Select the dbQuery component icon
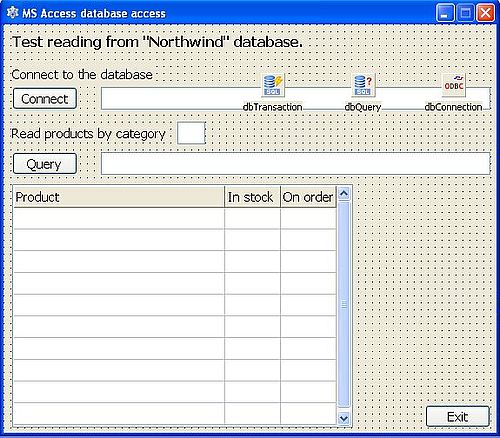The width and height of the screenshot is (500, 438). tap(363, 85)
